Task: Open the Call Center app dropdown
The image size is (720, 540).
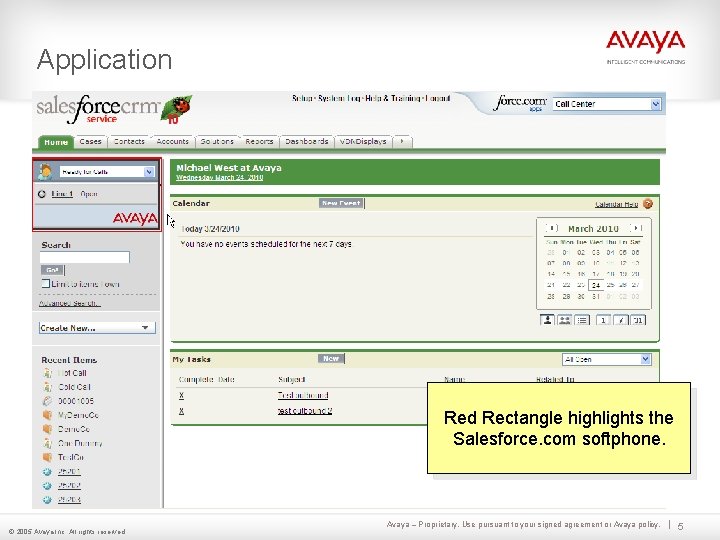Action: 607,104
